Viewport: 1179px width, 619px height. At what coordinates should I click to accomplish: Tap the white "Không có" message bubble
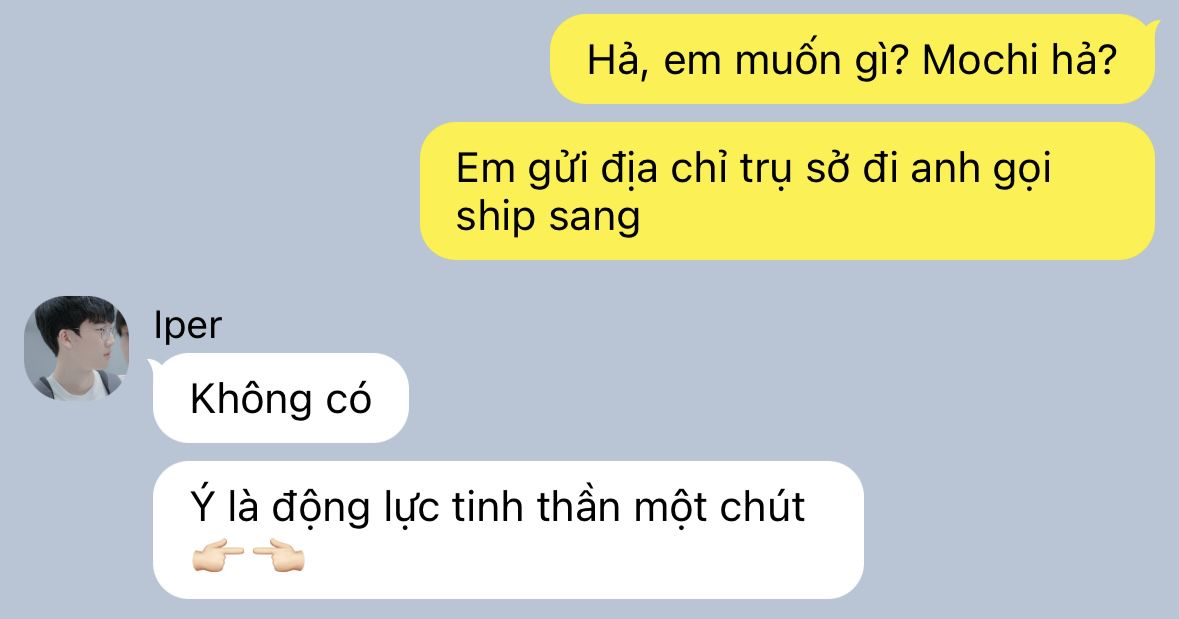pyautogui.click(x=280, y=398)
